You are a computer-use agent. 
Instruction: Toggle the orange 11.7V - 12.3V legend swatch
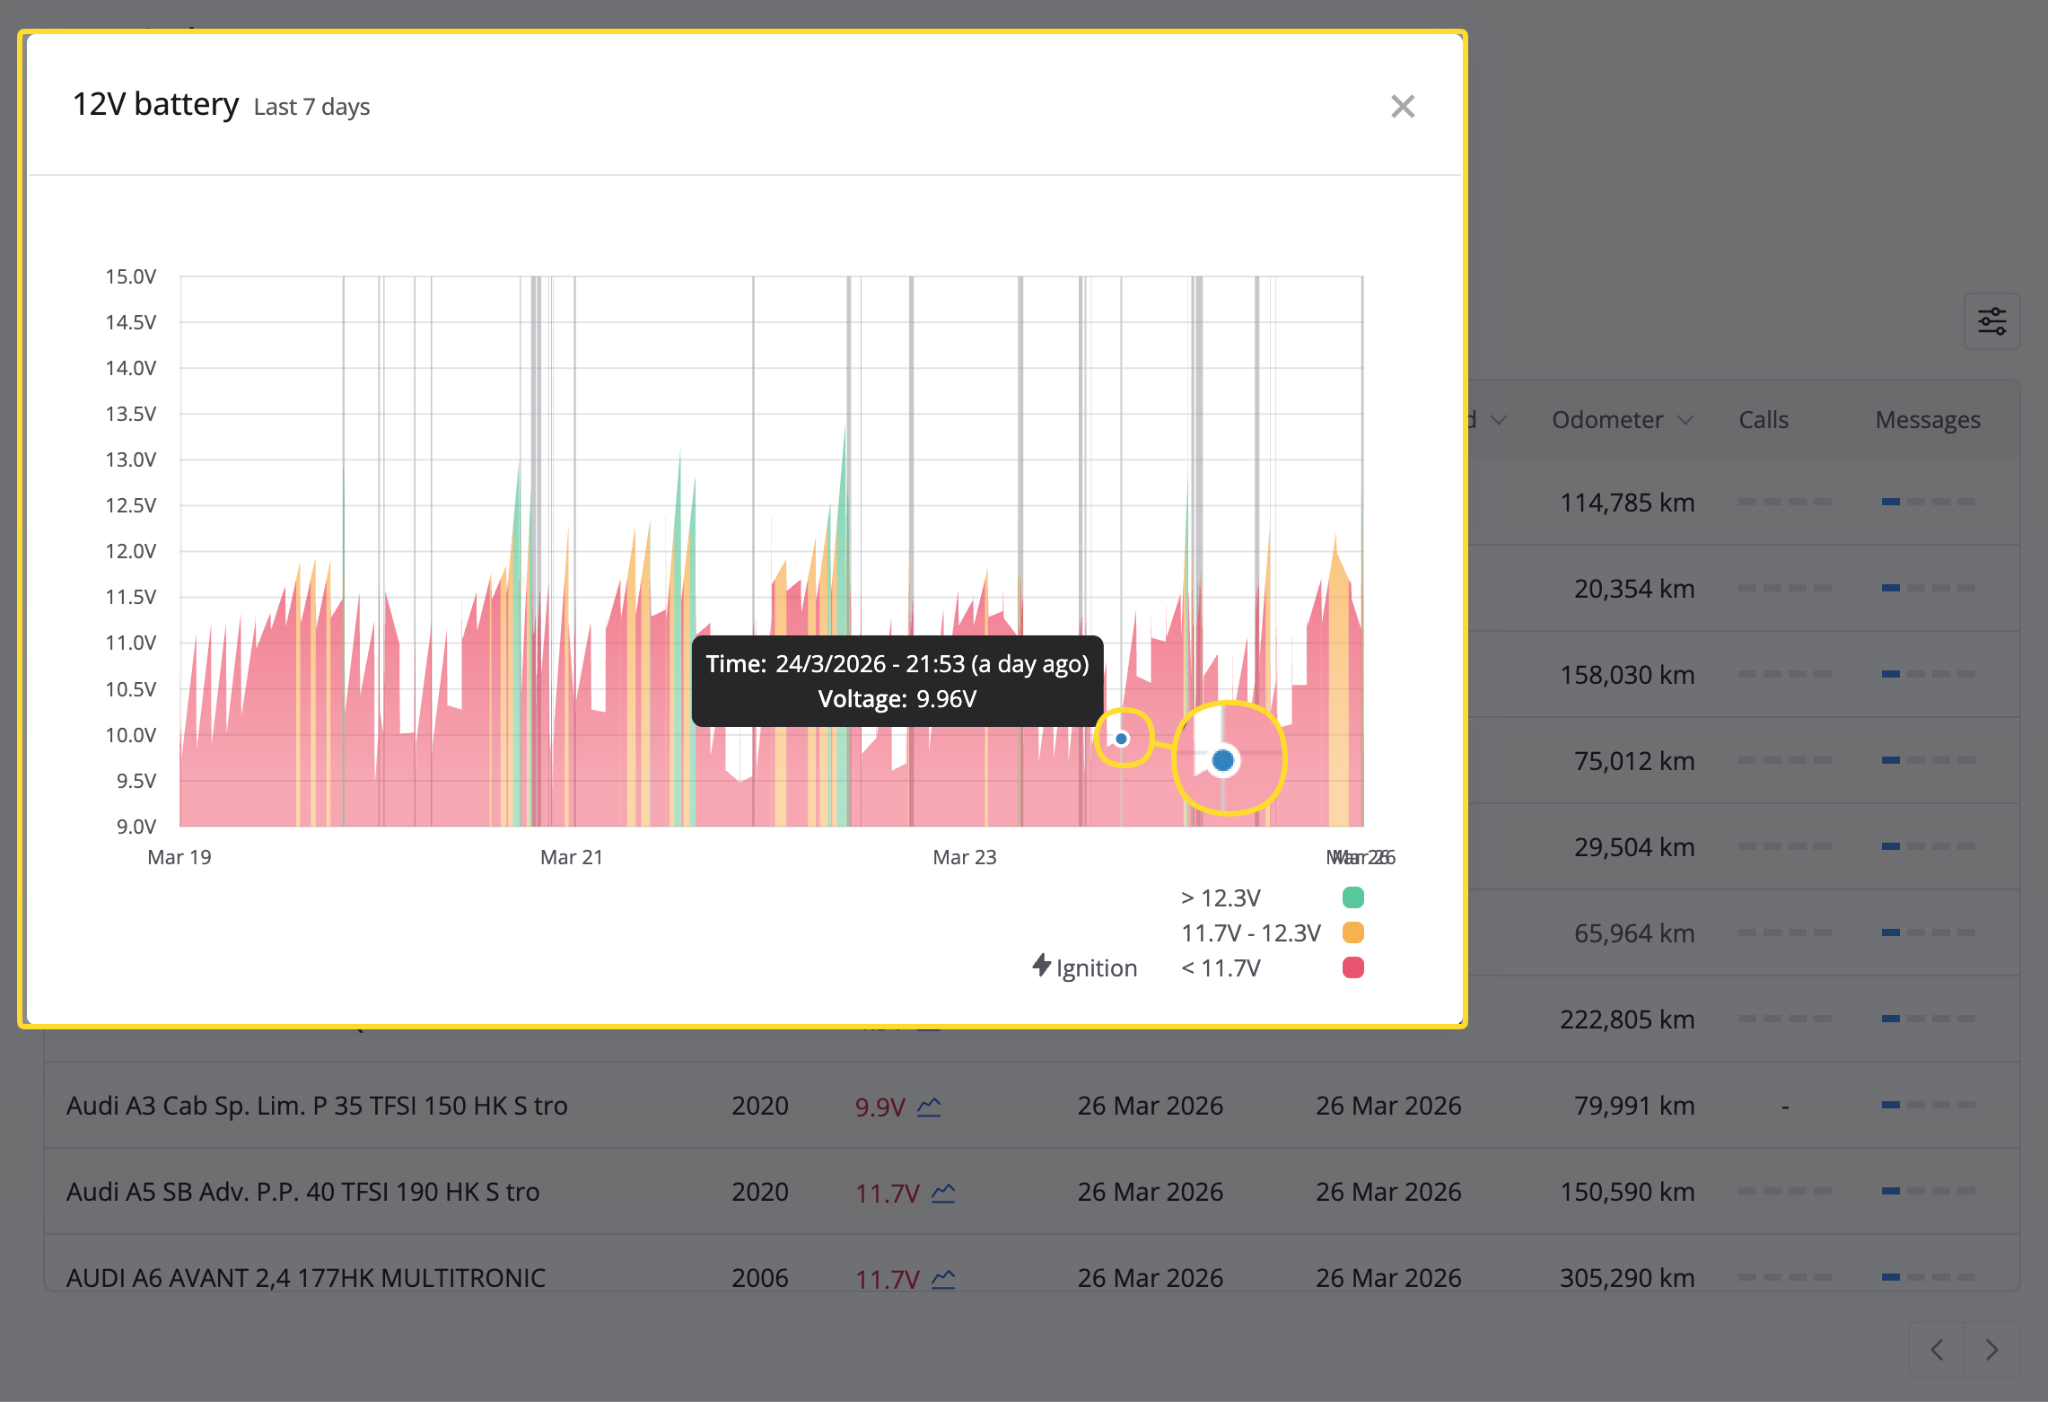point(1353,932)
